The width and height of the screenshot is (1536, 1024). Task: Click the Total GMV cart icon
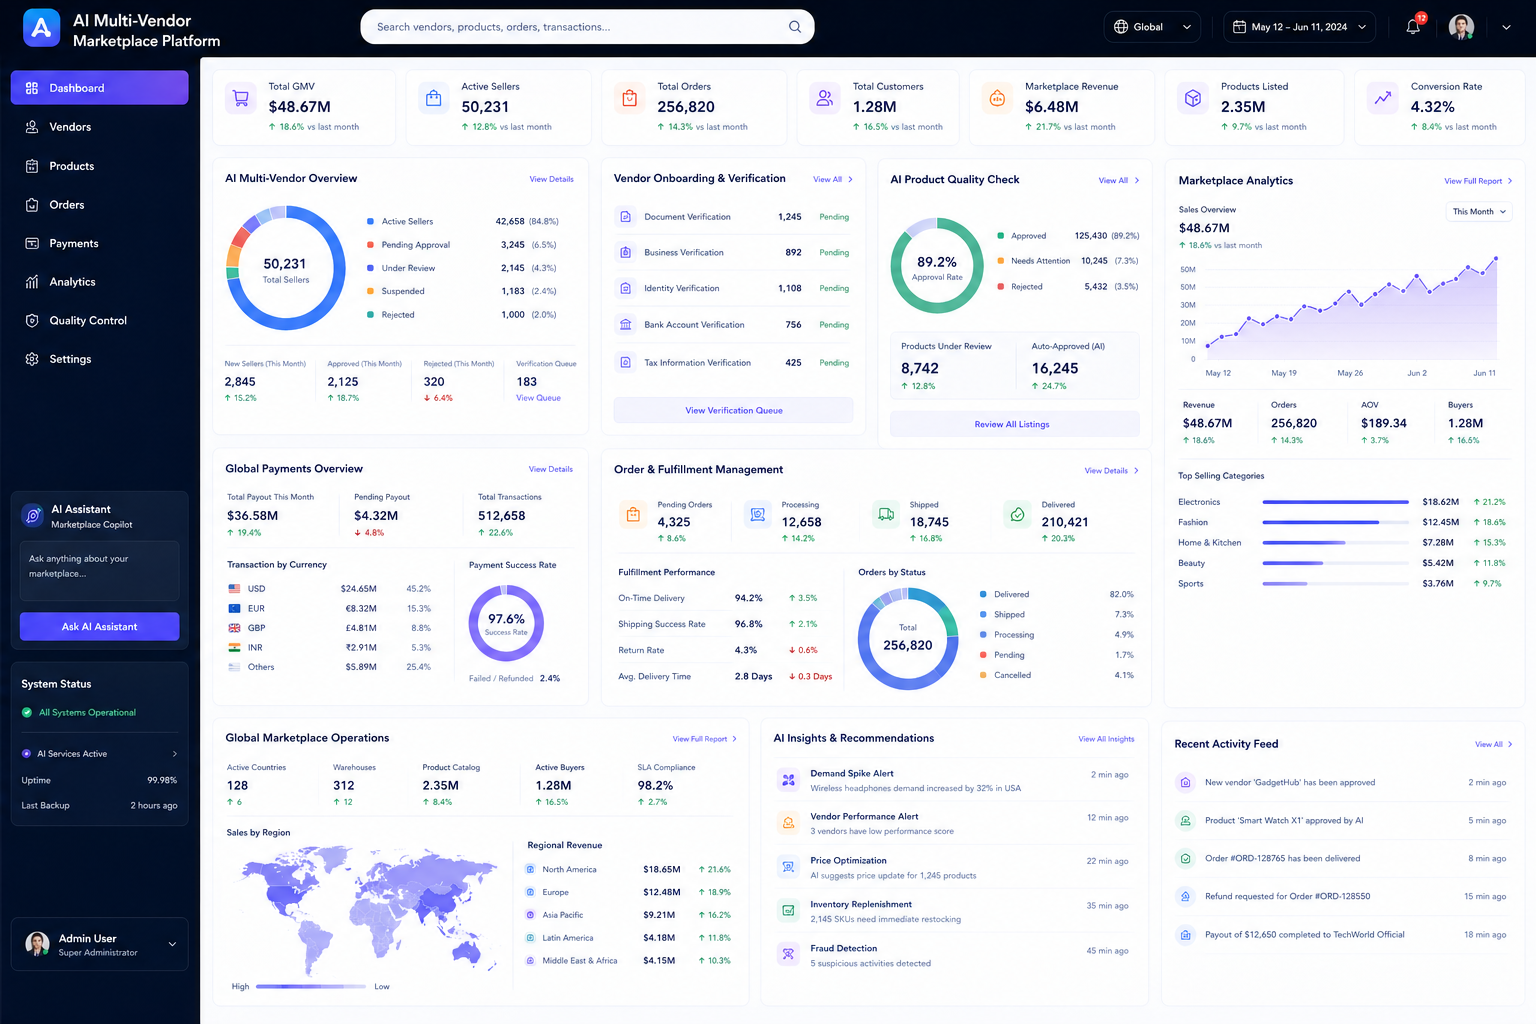(x=241, y=98)
